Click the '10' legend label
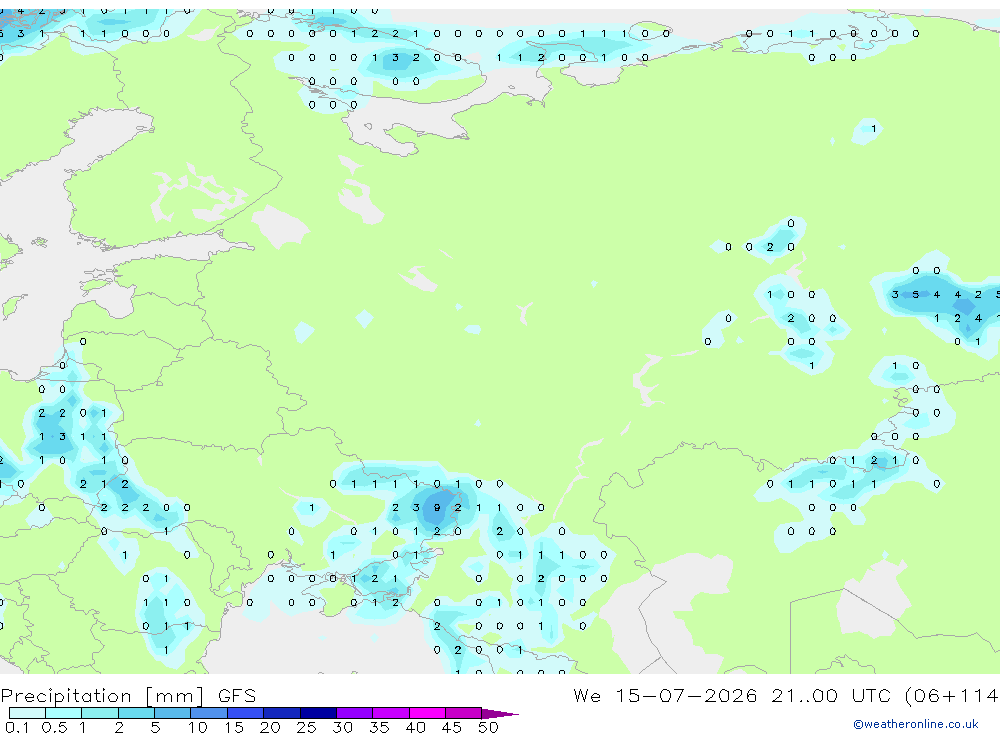Screen dimensions: 1000x733 coord(197,727)
